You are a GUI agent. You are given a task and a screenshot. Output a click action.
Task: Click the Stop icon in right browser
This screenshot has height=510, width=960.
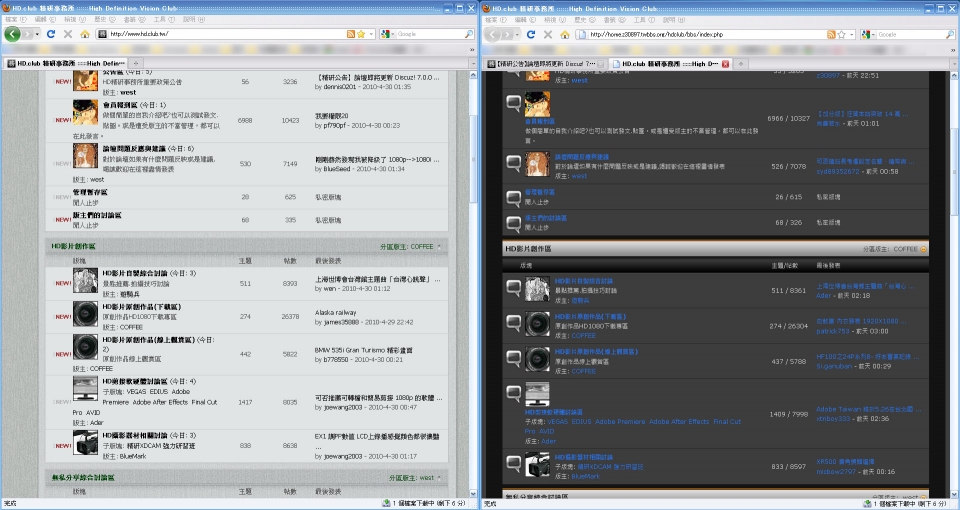click(548, 34)
